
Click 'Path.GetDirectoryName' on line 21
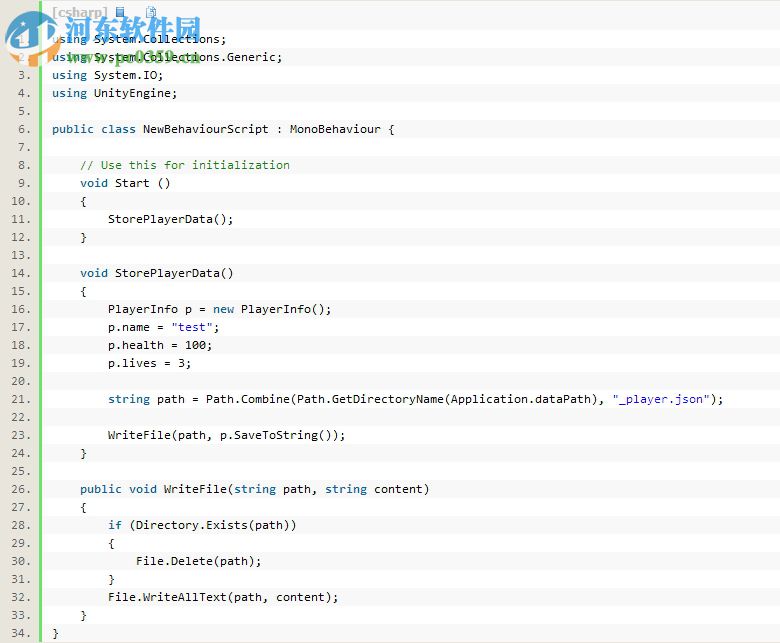[x=370, y=399]
